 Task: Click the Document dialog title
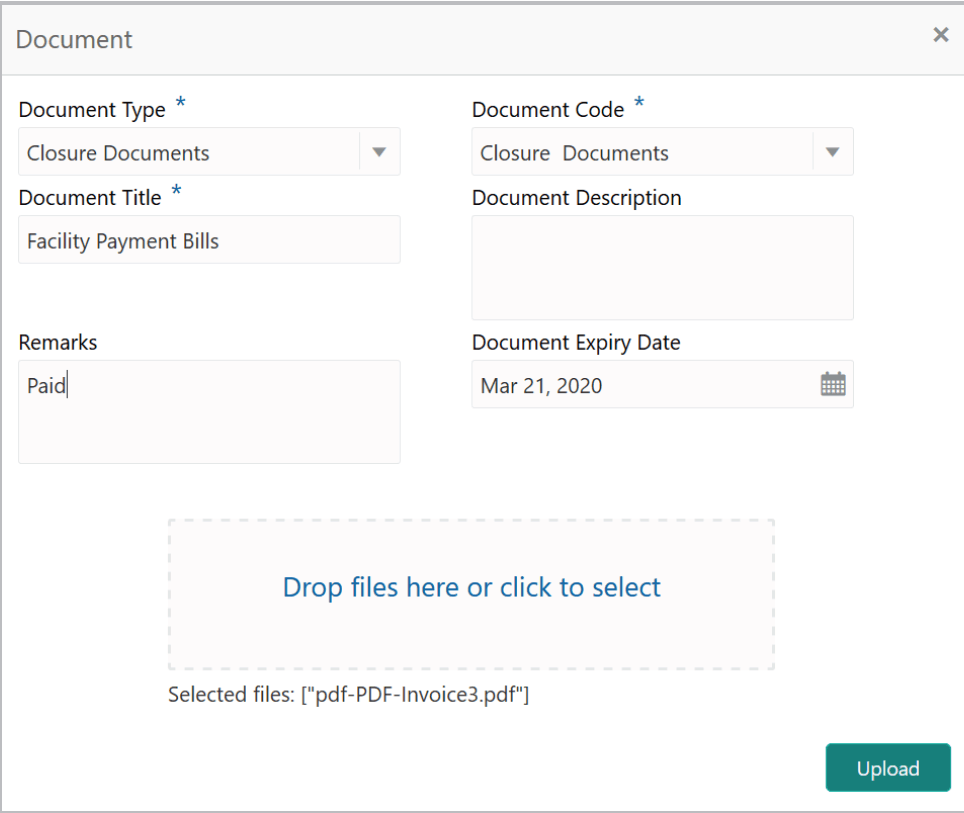[x=73, y=39]
